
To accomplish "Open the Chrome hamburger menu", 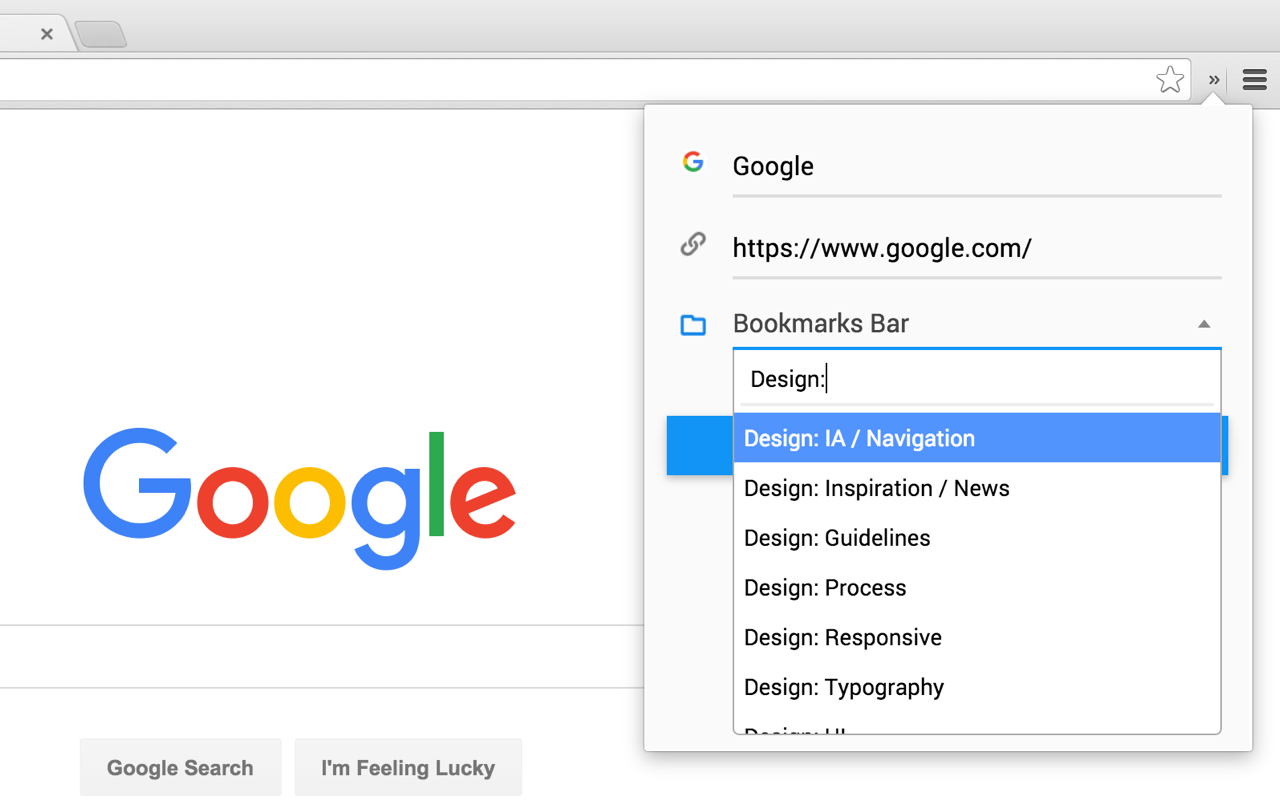I will pos(1254,79).
